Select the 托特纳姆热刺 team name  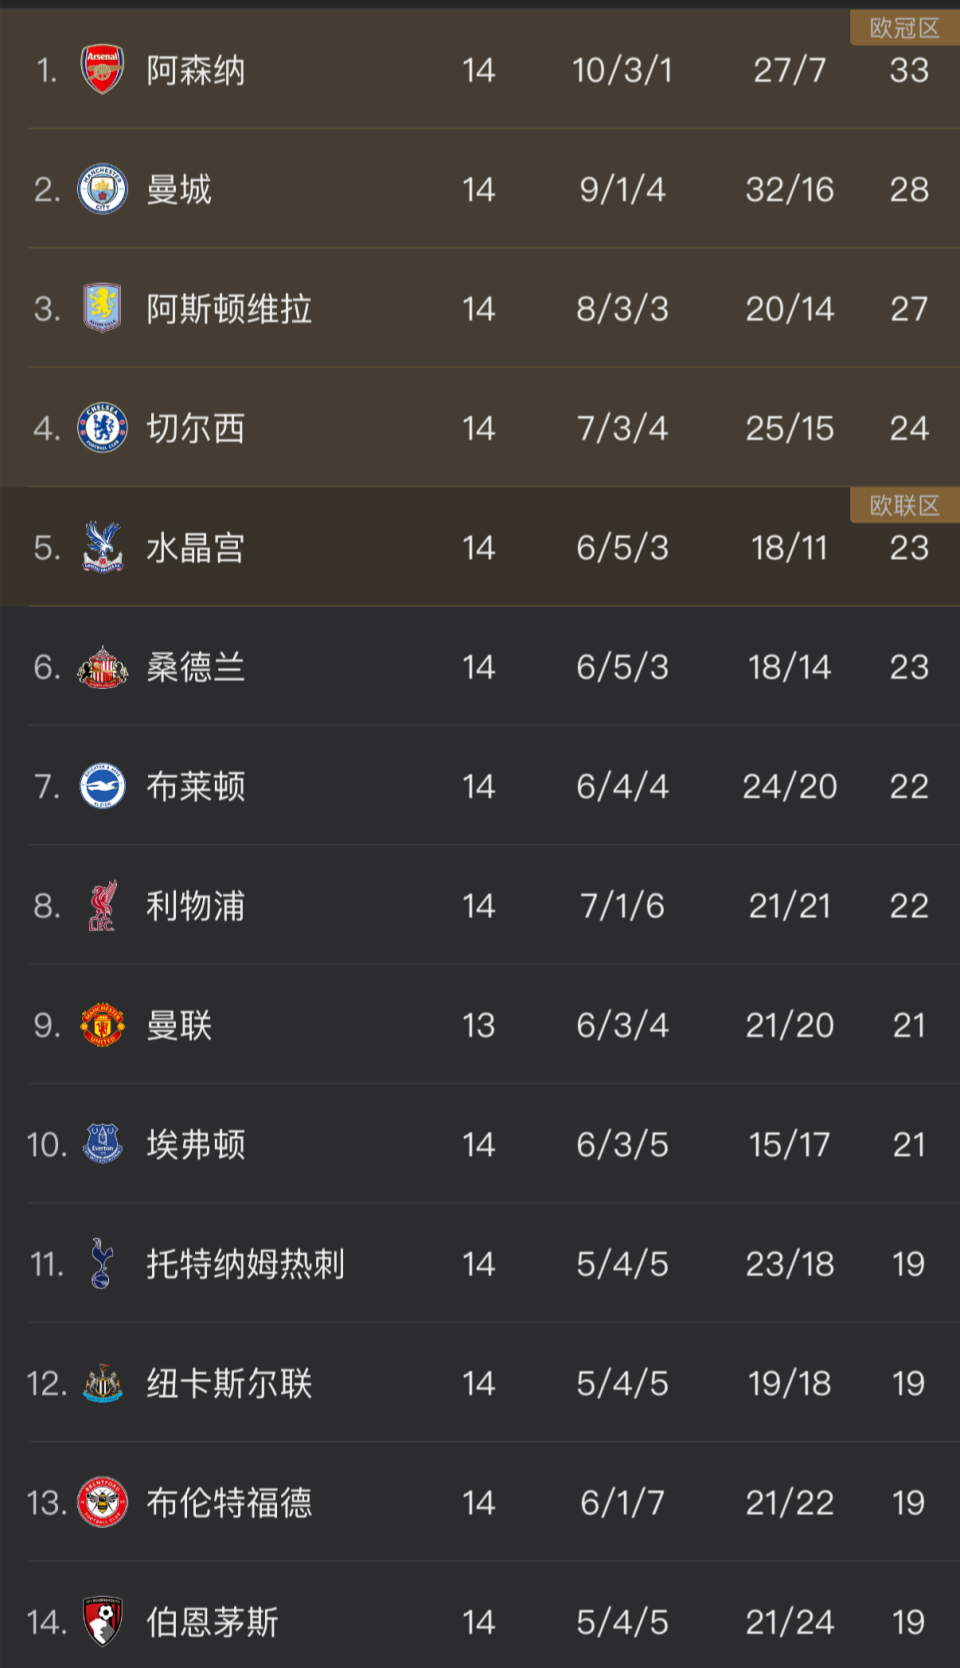coord(245,1264)
